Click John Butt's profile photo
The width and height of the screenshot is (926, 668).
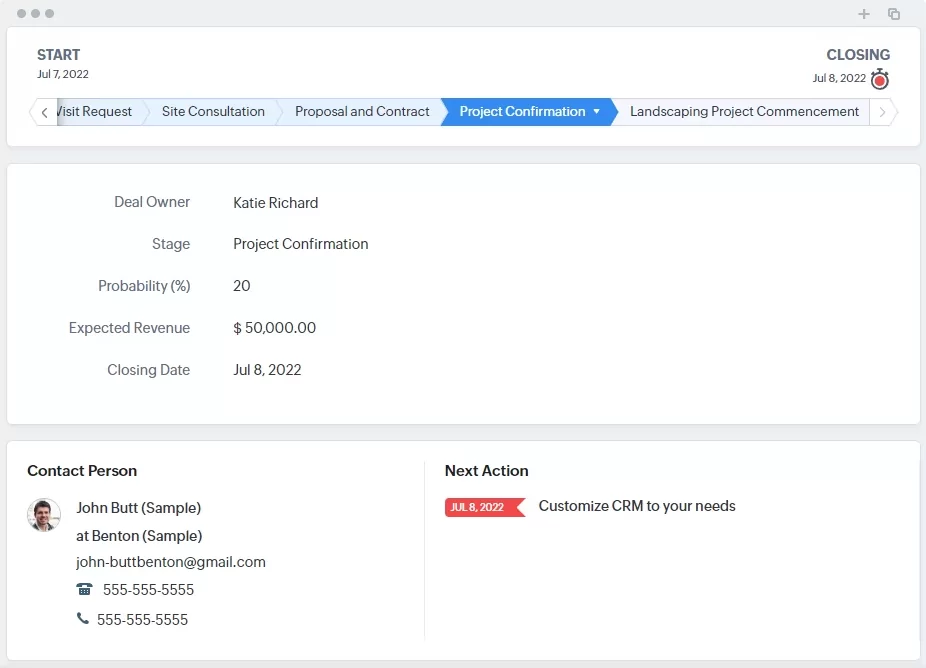(44, 515)
